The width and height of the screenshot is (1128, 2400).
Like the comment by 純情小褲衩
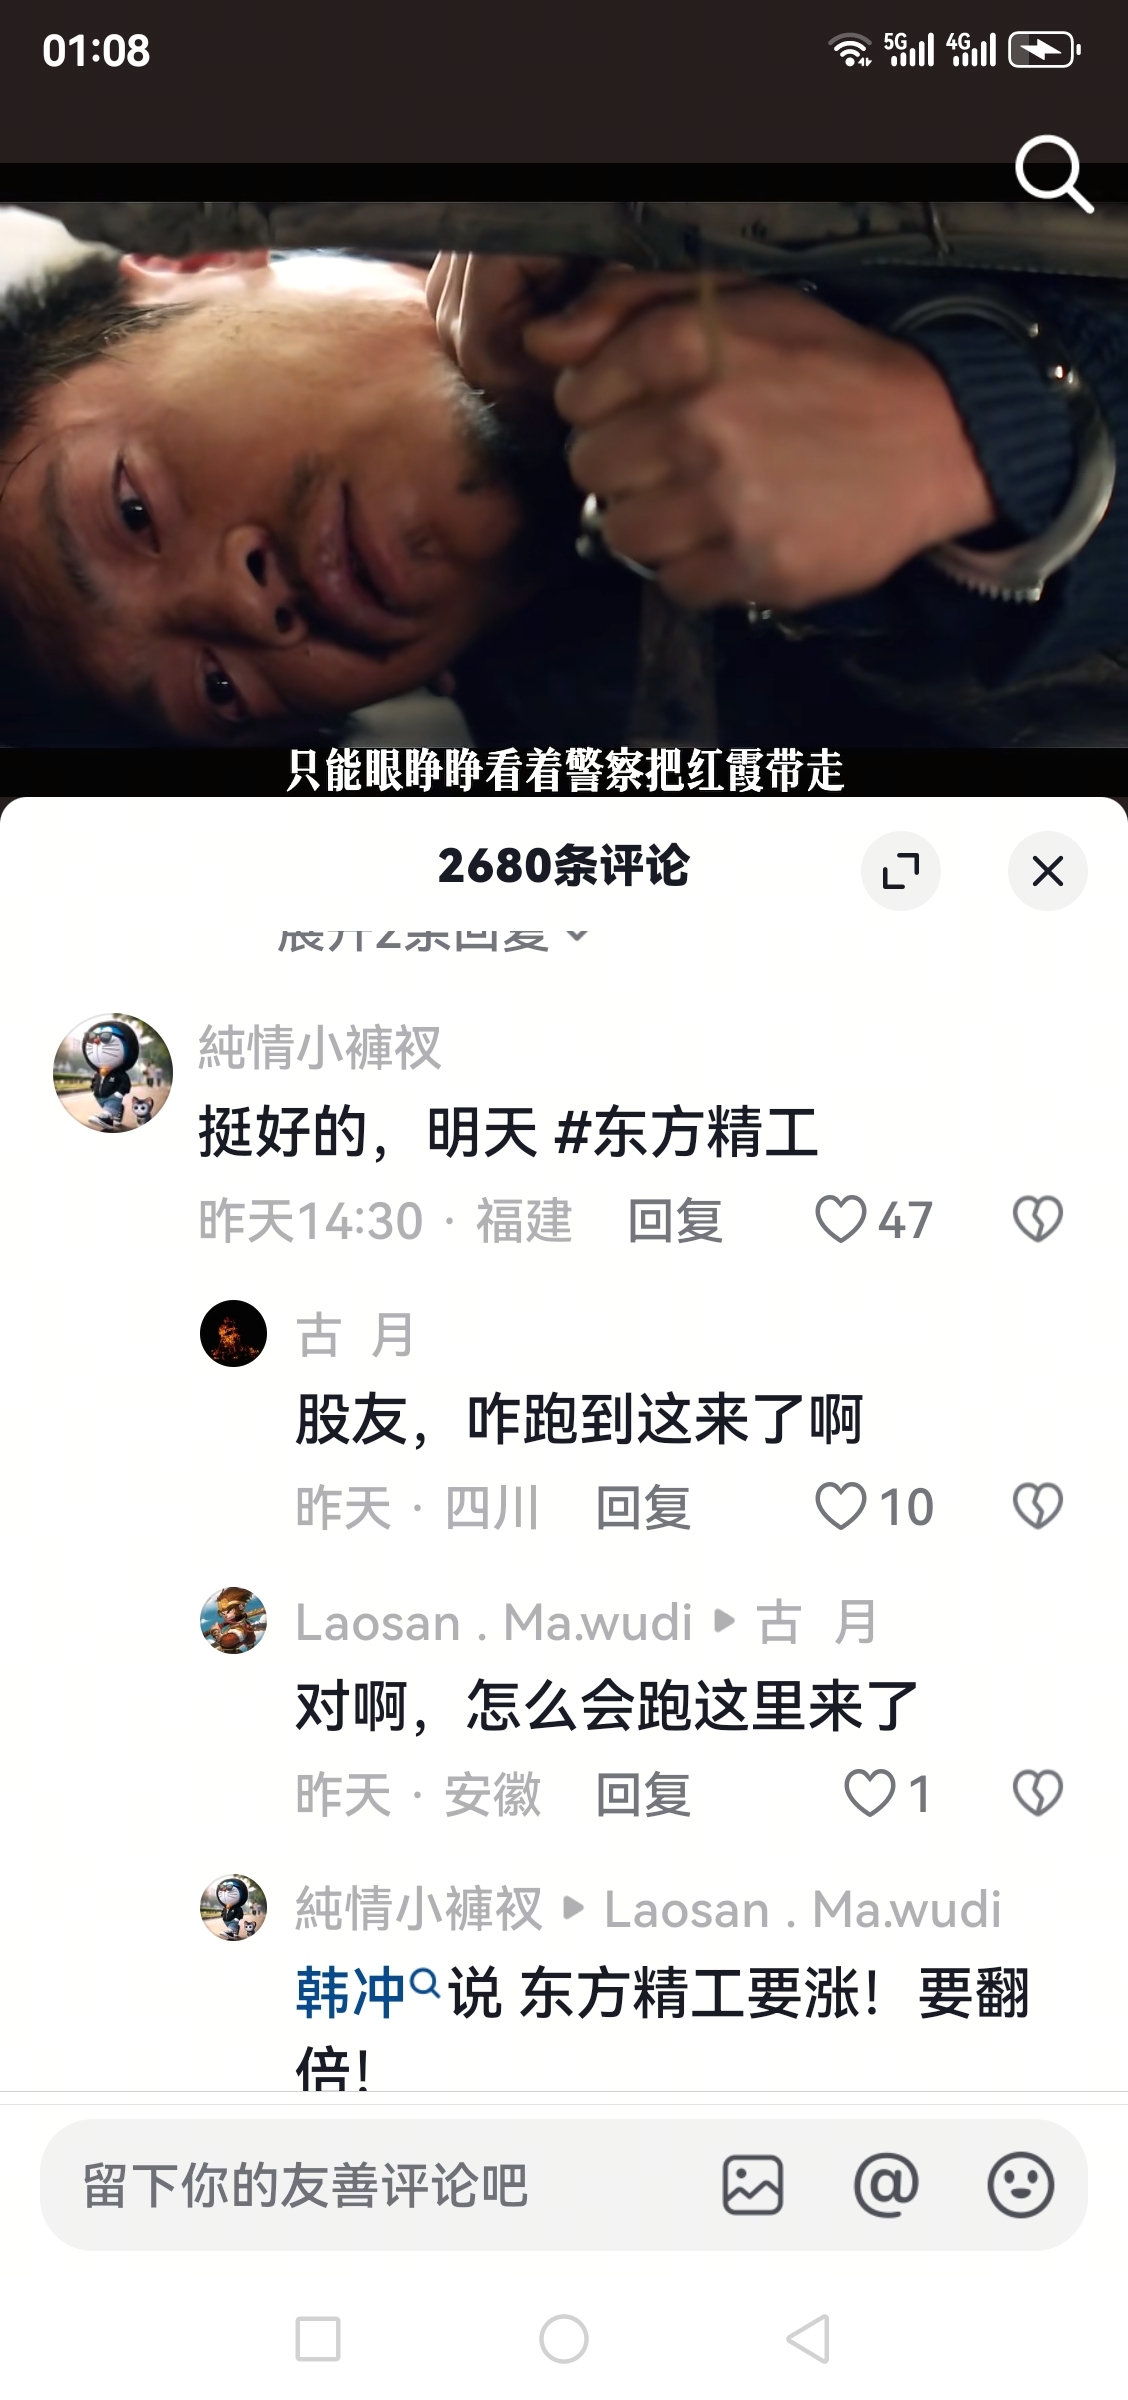(874, 1220)
